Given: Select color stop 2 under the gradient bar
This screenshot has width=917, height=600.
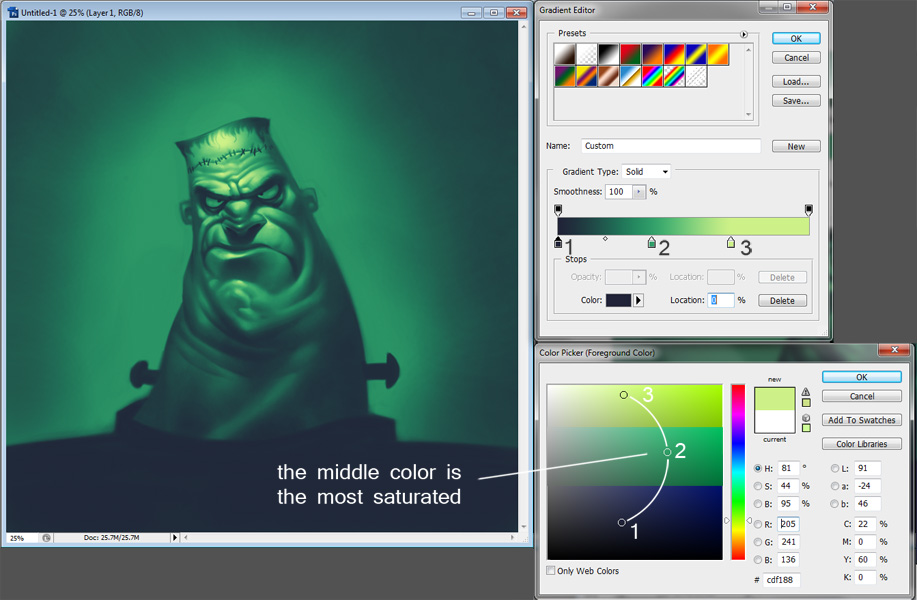Looking at the screenshot, I should tap(651, 242).
